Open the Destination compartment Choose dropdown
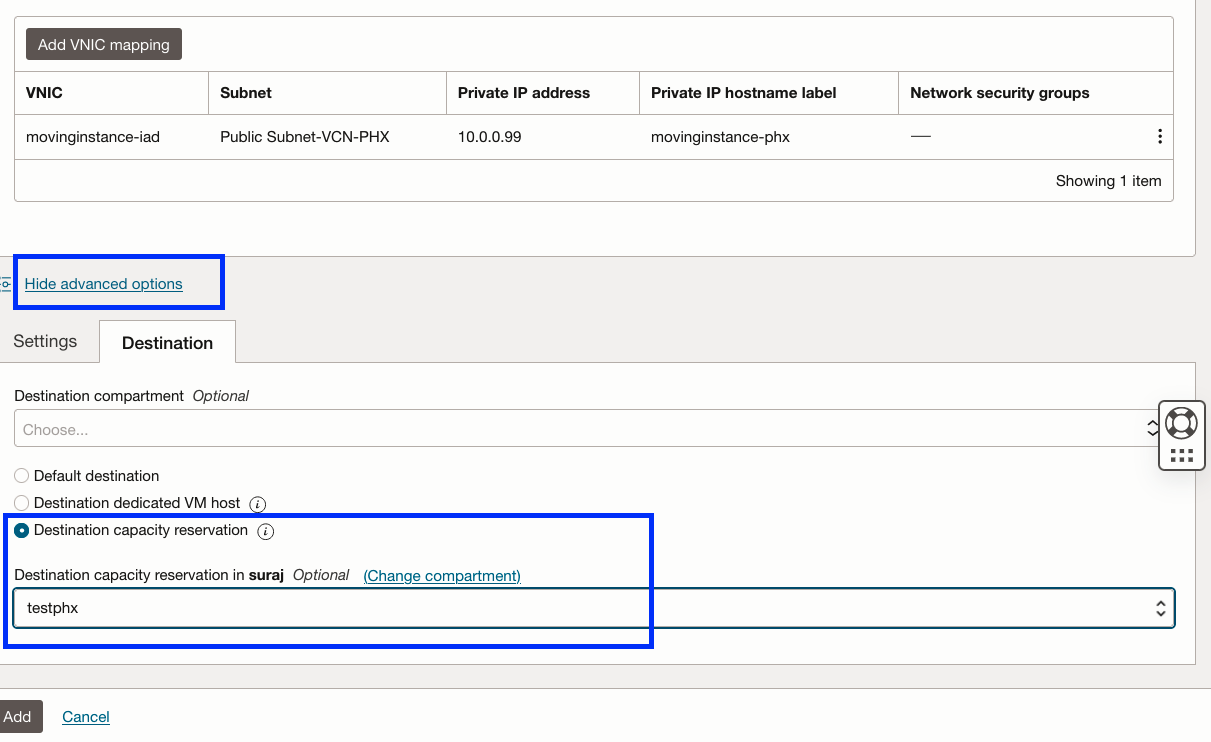1211x742 pixels. [x=580, y=430]
